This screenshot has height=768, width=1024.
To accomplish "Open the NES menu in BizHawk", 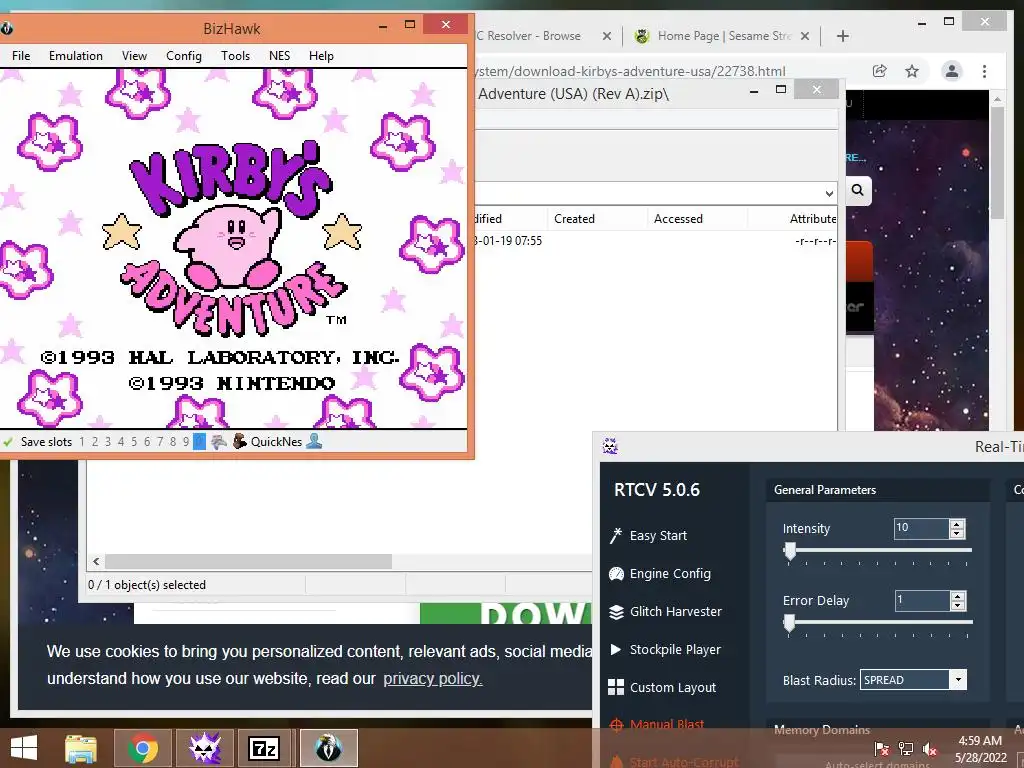I will (280, 56).
